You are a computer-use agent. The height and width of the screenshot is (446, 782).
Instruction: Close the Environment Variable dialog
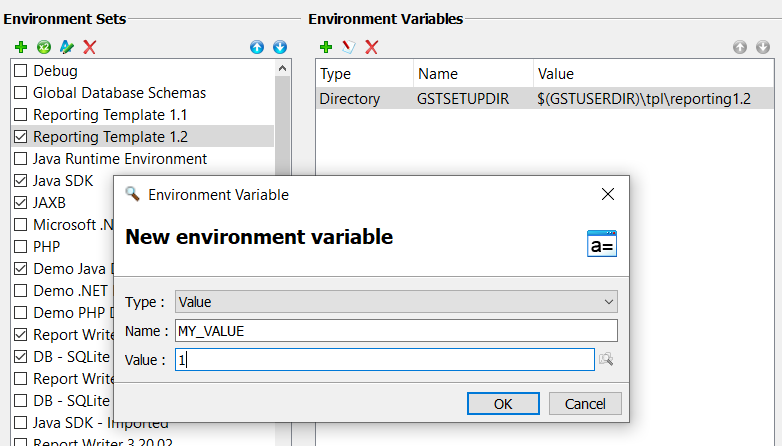608,194
